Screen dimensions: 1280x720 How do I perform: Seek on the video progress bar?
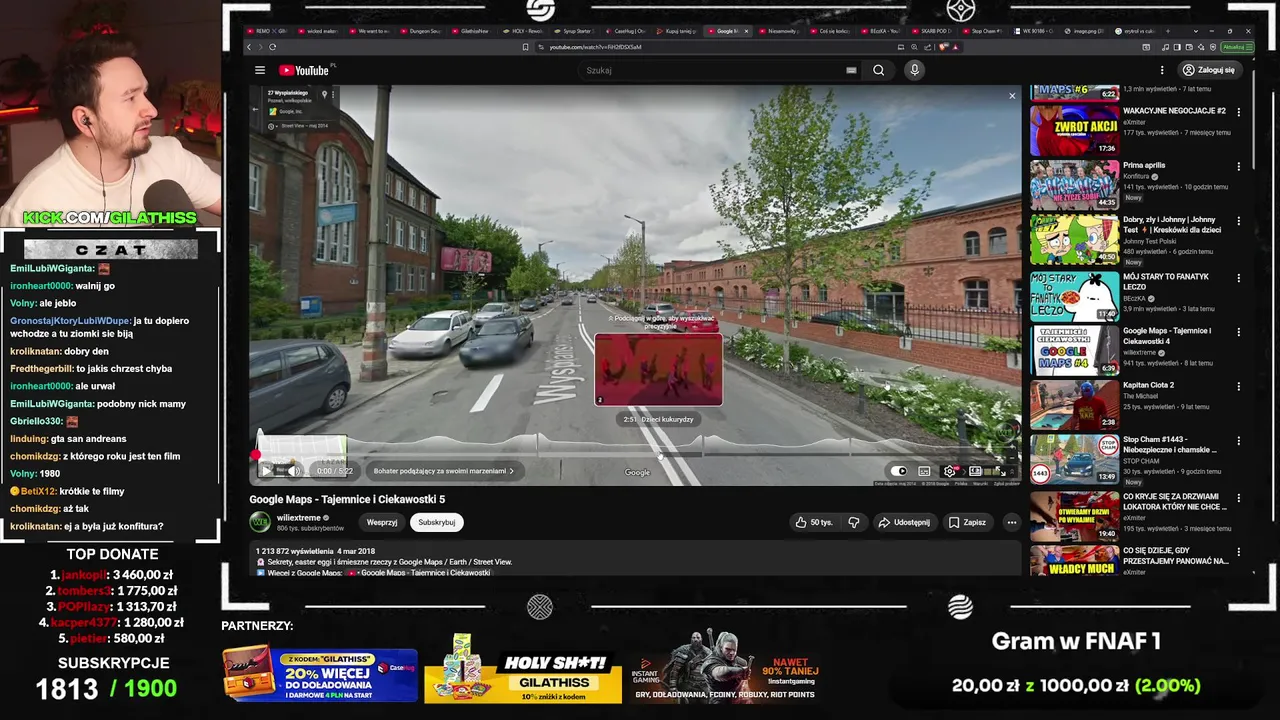(637, 455)
